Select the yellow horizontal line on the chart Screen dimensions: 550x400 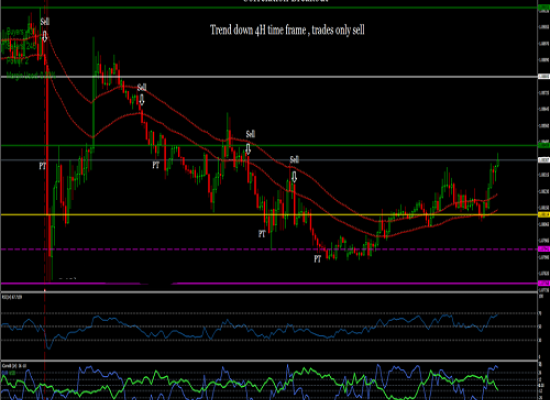269,214
